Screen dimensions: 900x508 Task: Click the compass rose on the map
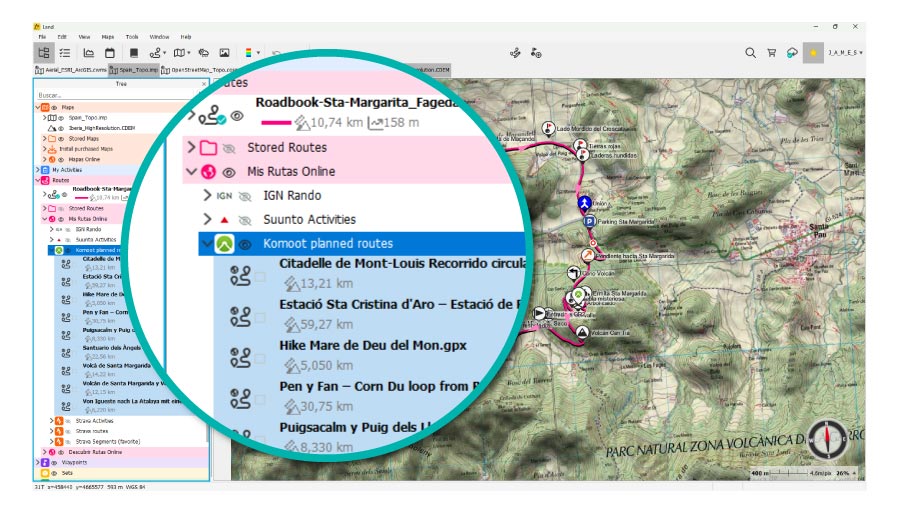click(x=827, y=440)
